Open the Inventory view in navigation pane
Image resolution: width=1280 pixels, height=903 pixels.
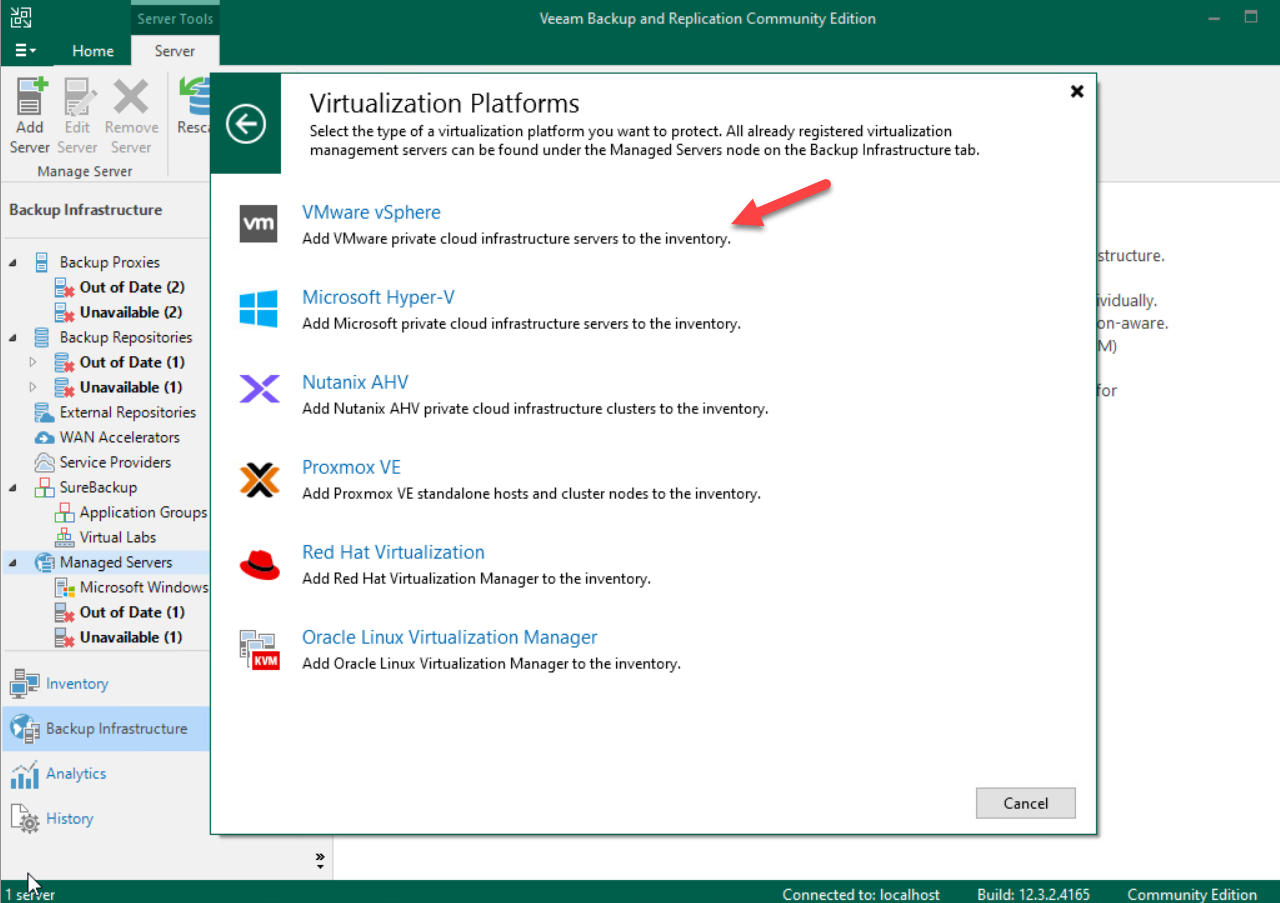76,684
